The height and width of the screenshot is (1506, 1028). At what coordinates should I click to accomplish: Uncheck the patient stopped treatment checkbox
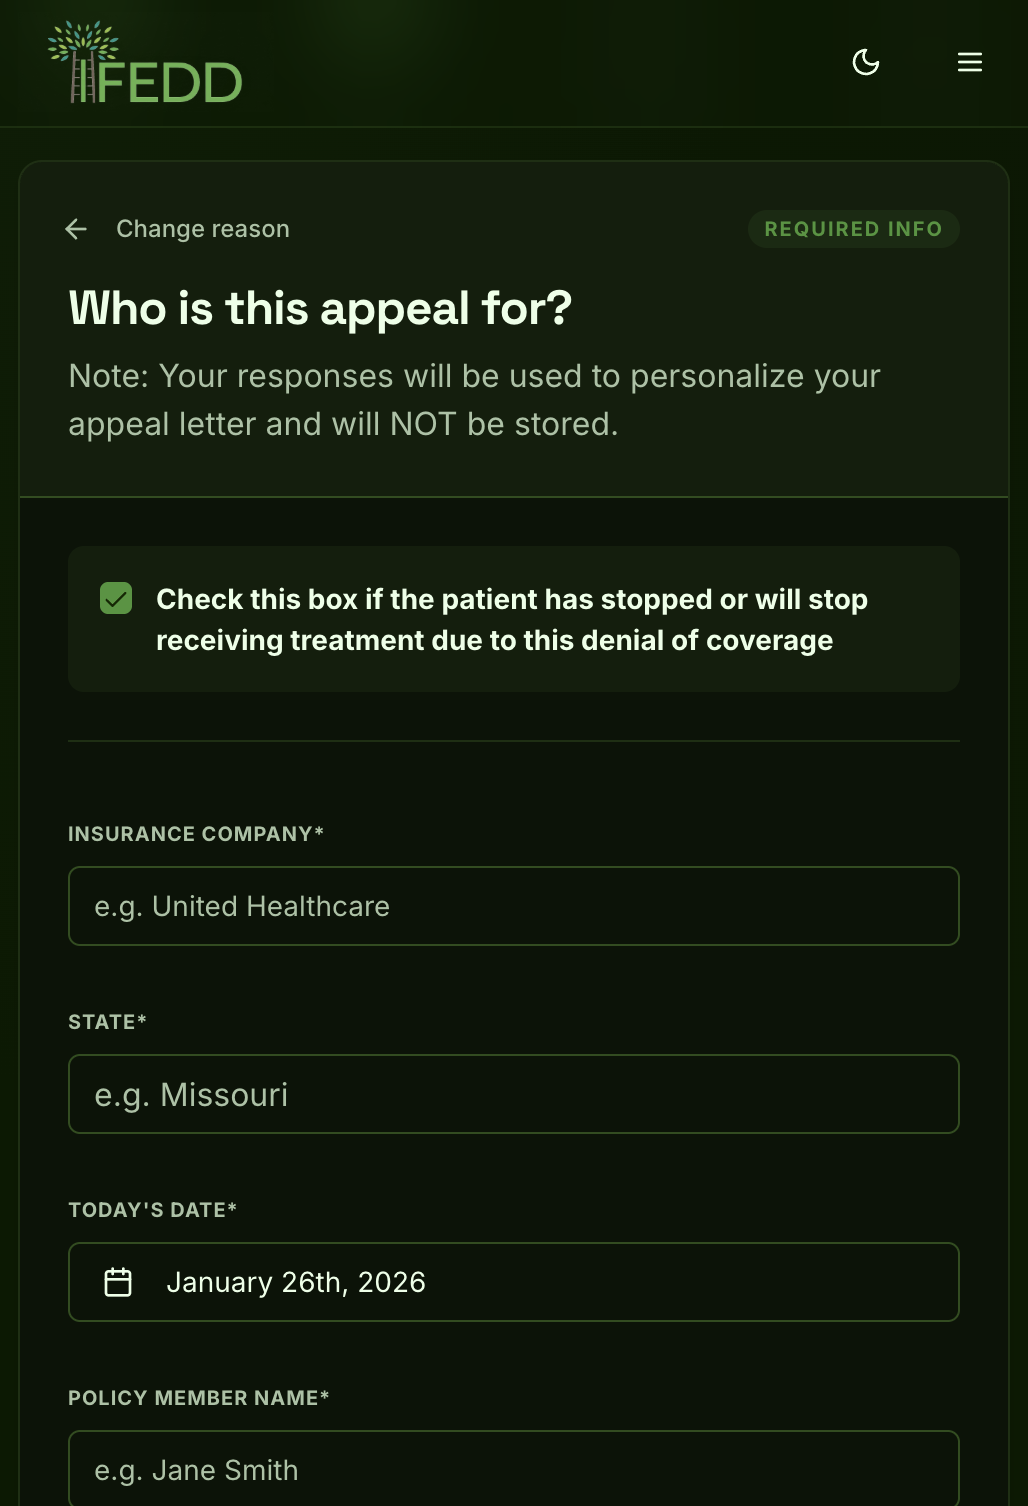pos(116,599)
